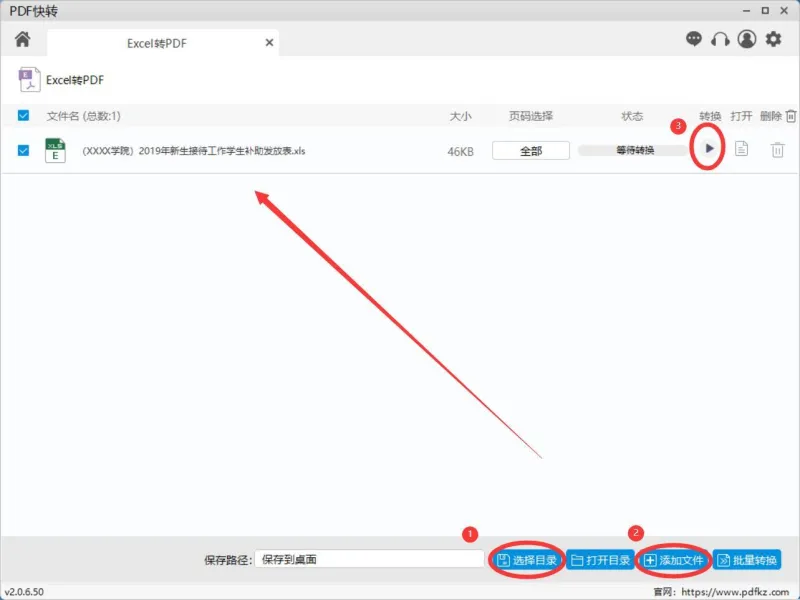Delete the xls file row trash icon
Viewport: 800px width, 600px height.
click(778, 150)
